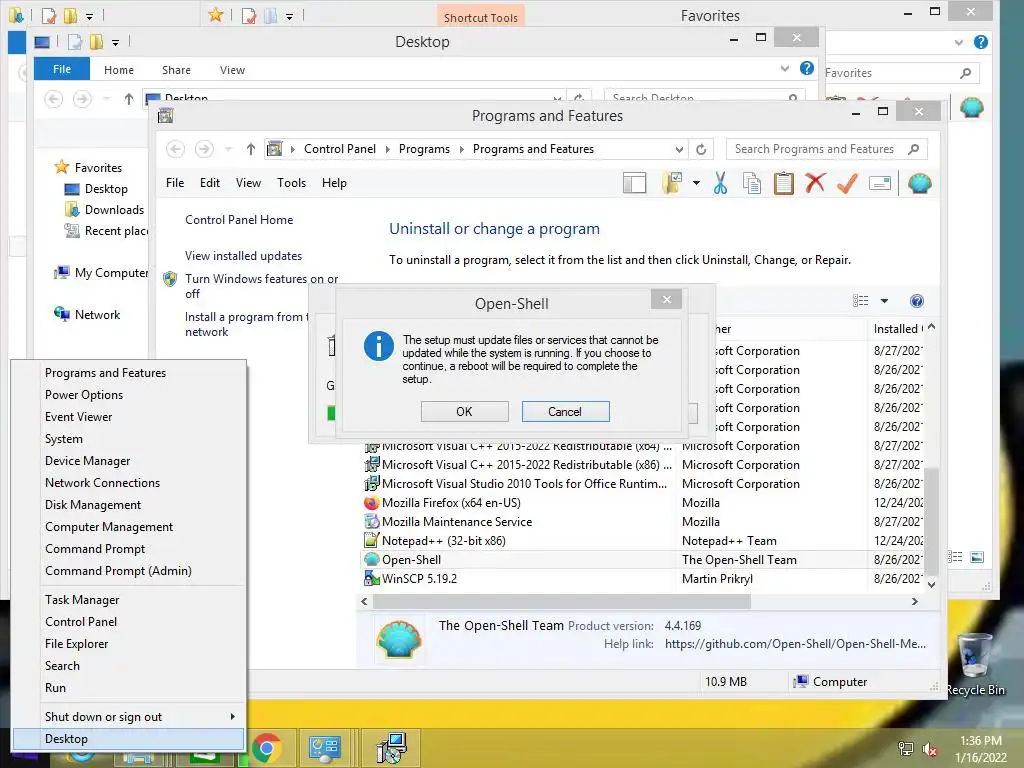Screen dimensions: 1024x768
Task: Click the Email envelope toolbar icon
Action: coord(880,184)
